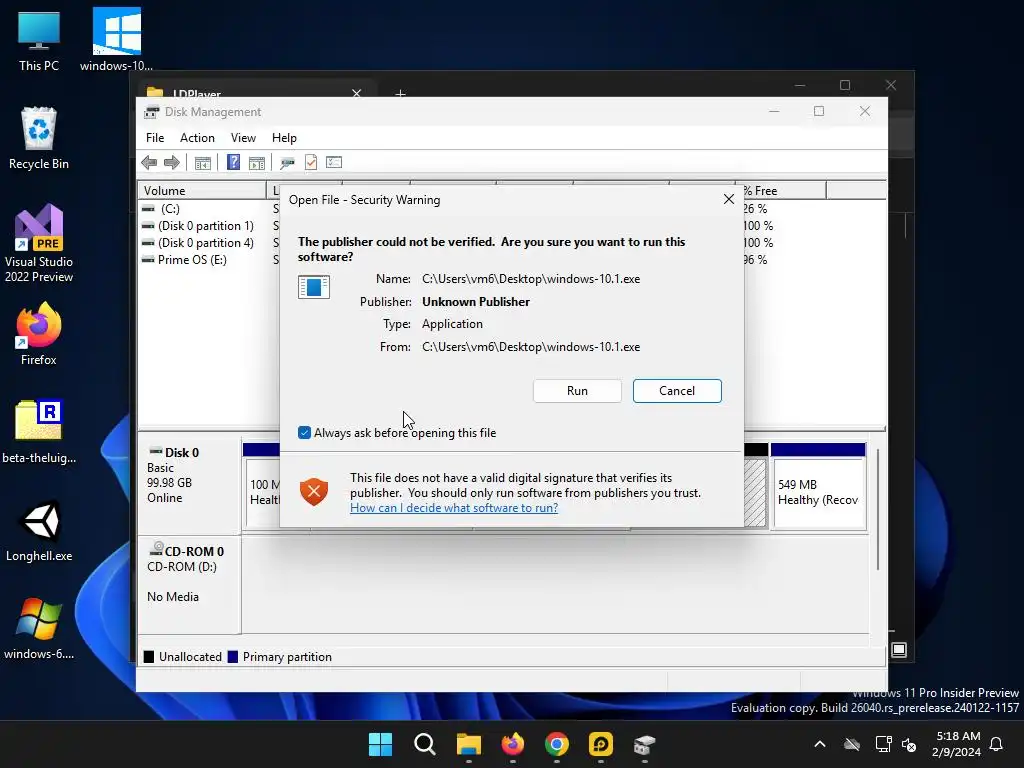Open Google Chrome from the taskbar

(x=556, y=744)
